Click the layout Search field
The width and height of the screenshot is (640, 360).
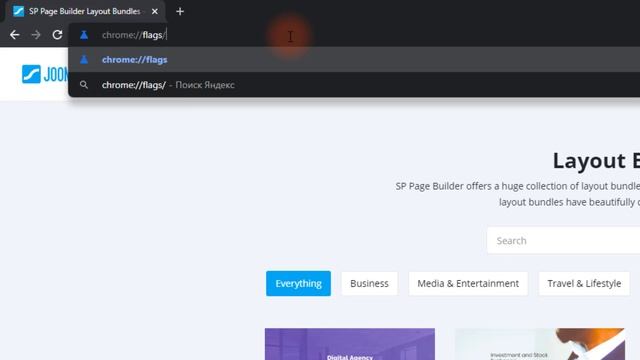[x=563, y=240]
